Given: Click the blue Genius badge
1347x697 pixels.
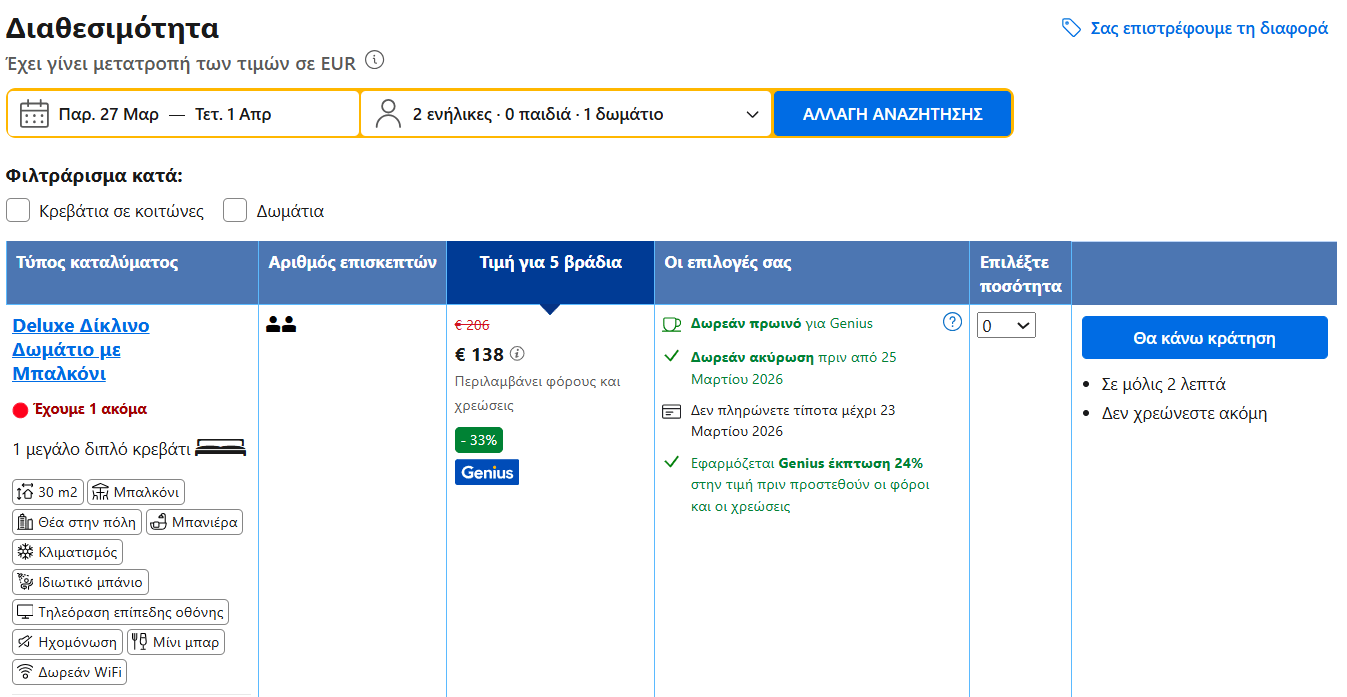Looking at the screenshot, I should point(487,472).
